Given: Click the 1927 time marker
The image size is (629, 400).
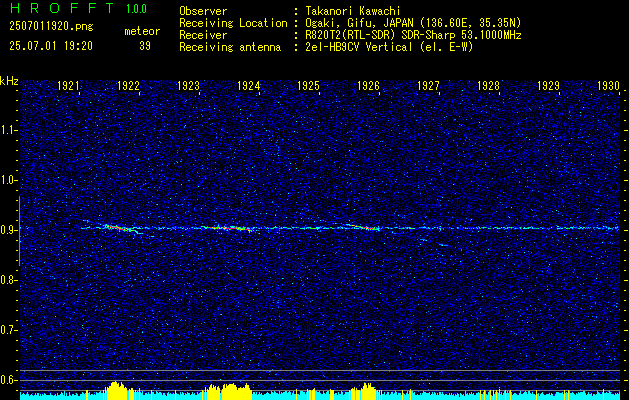Looking at the screenshot, I should (x=428, y=85).
